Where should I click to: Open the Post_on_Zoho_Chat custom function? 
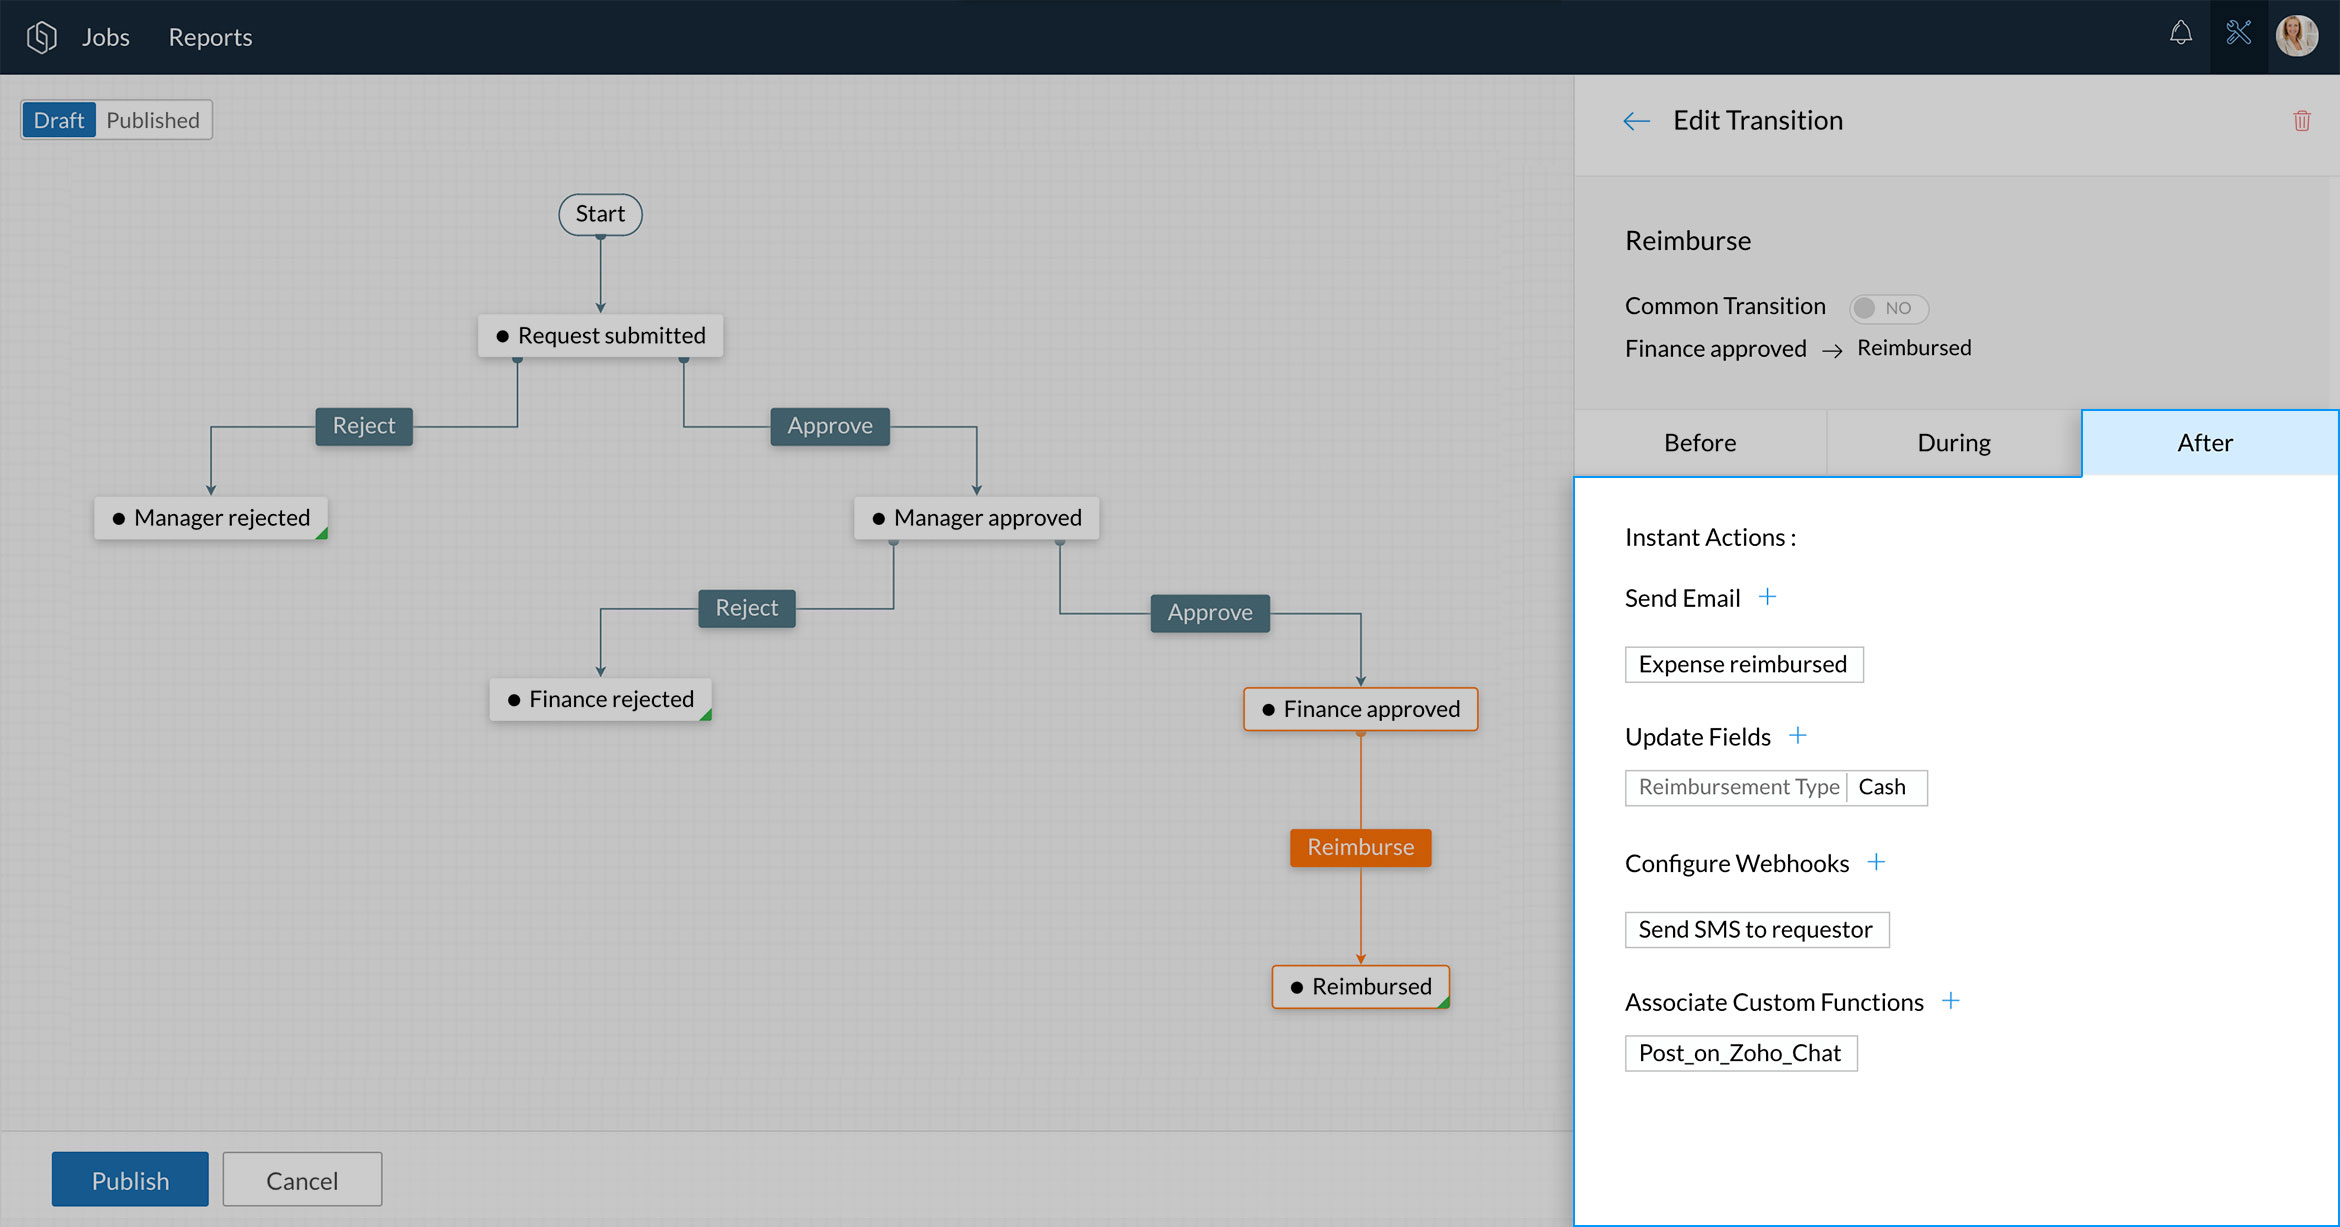[1741, 1053]
